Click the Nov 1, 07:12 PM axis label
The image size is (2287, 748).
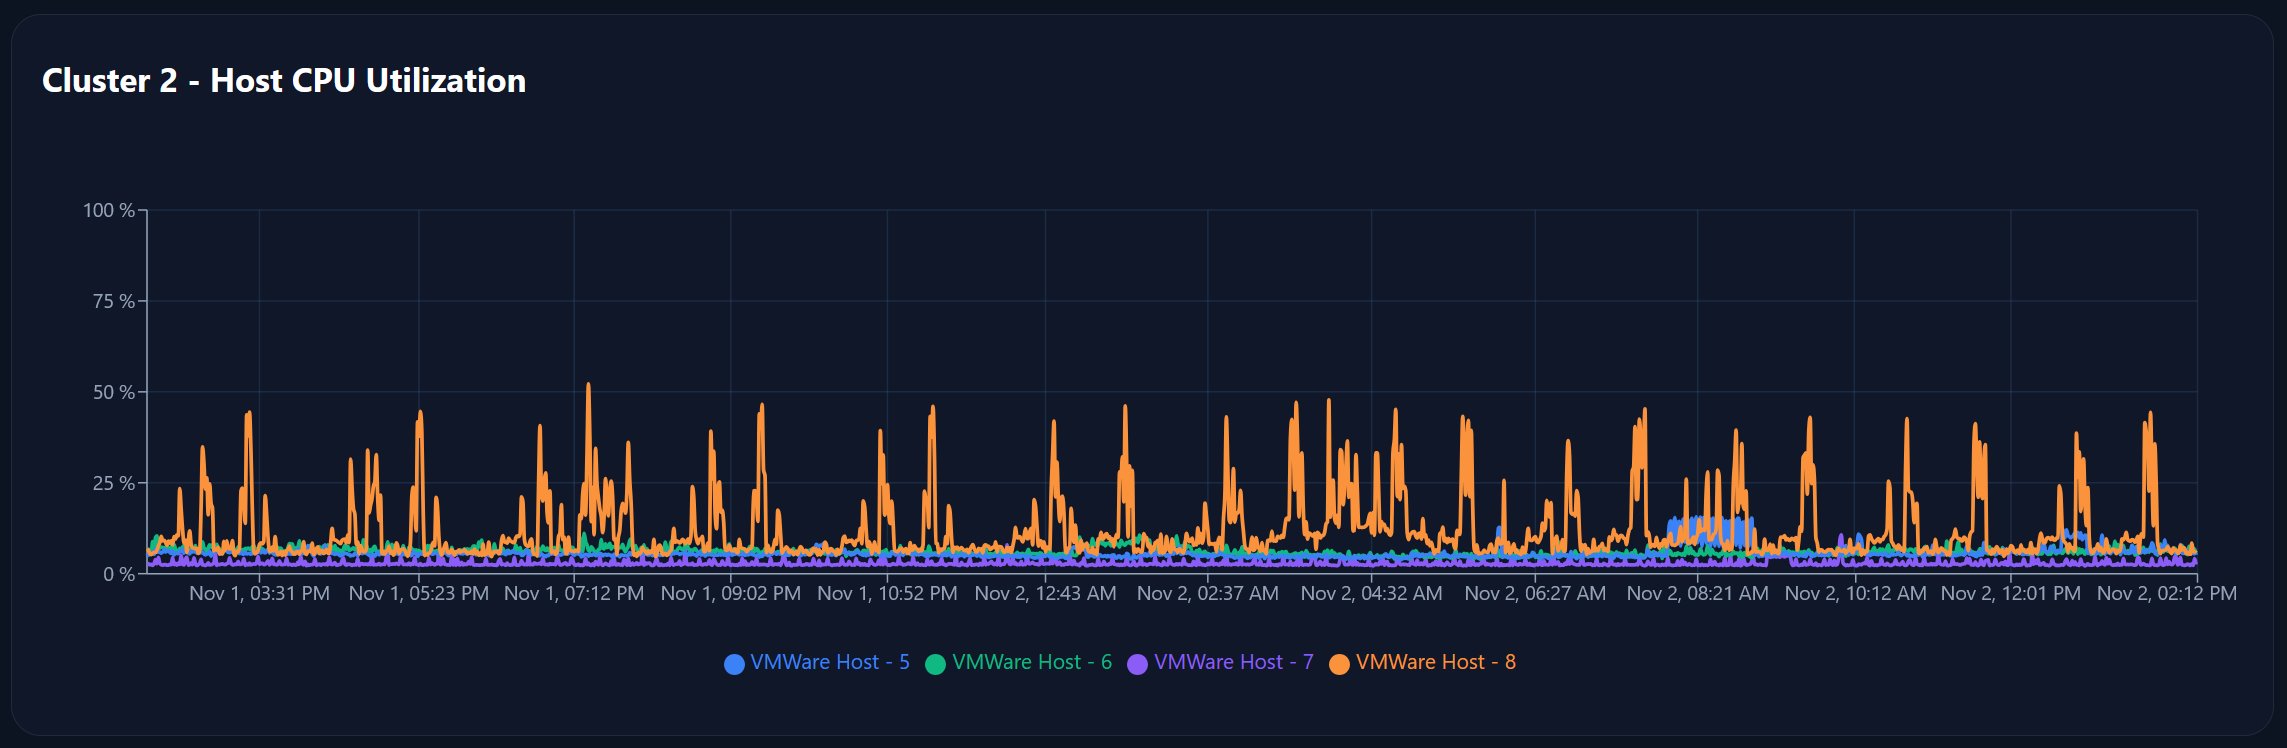point(574,593)
